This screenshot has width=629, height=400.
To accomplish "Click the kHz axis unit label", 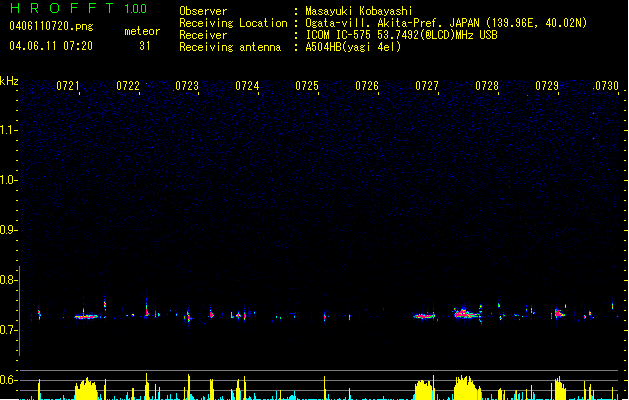I will (9, 81).
